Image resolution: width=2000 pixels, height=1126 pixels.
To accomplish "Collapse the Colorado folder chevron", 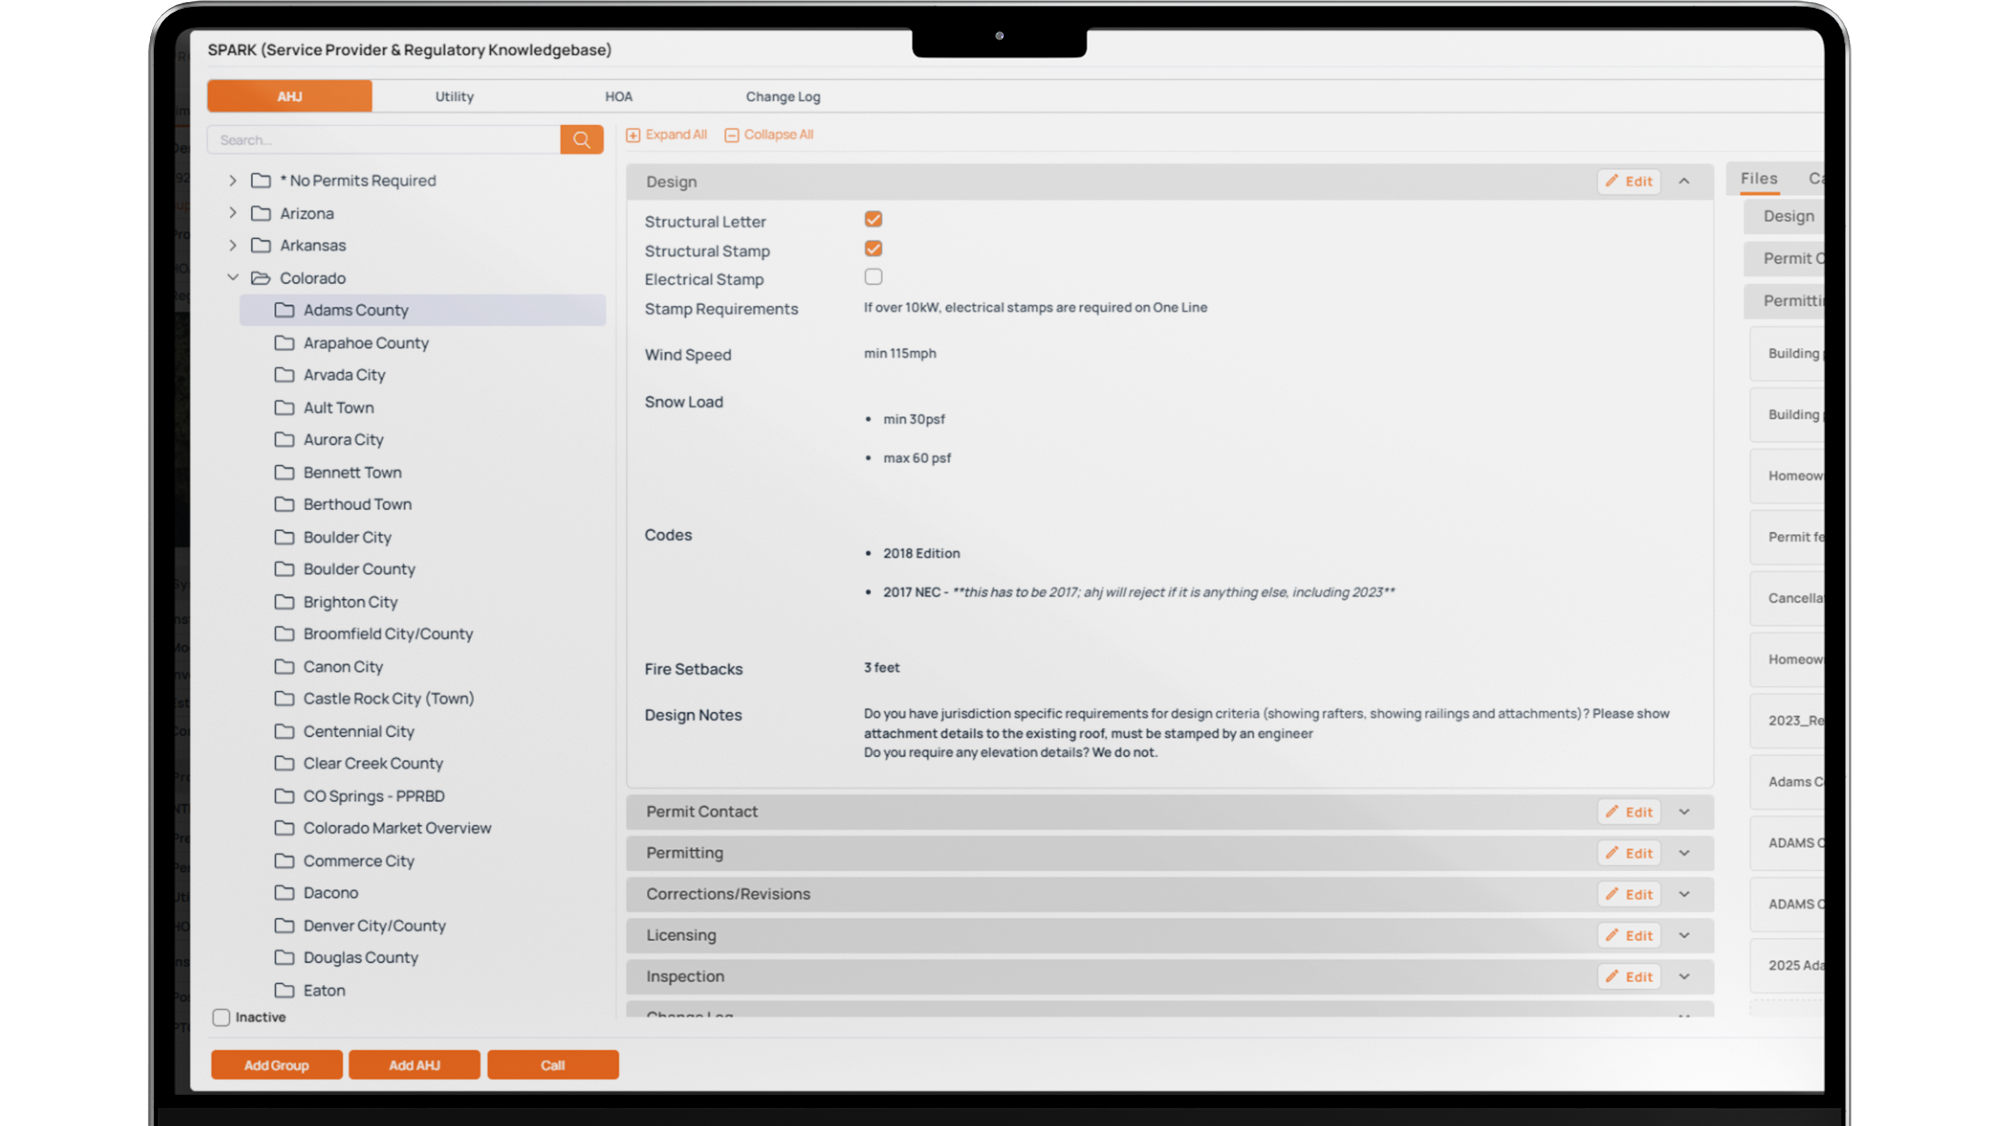I will click(x=233, y=278).
